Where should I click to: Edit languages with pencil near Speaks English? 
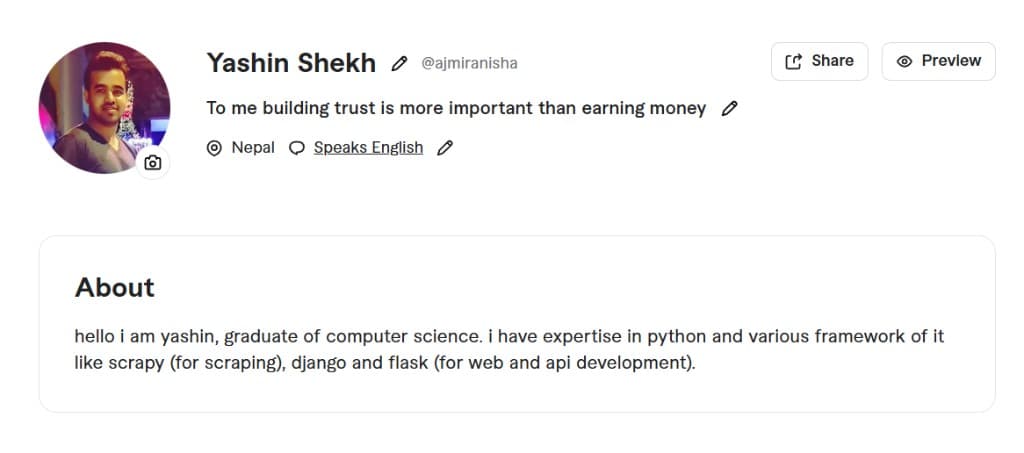coord(445,148)
